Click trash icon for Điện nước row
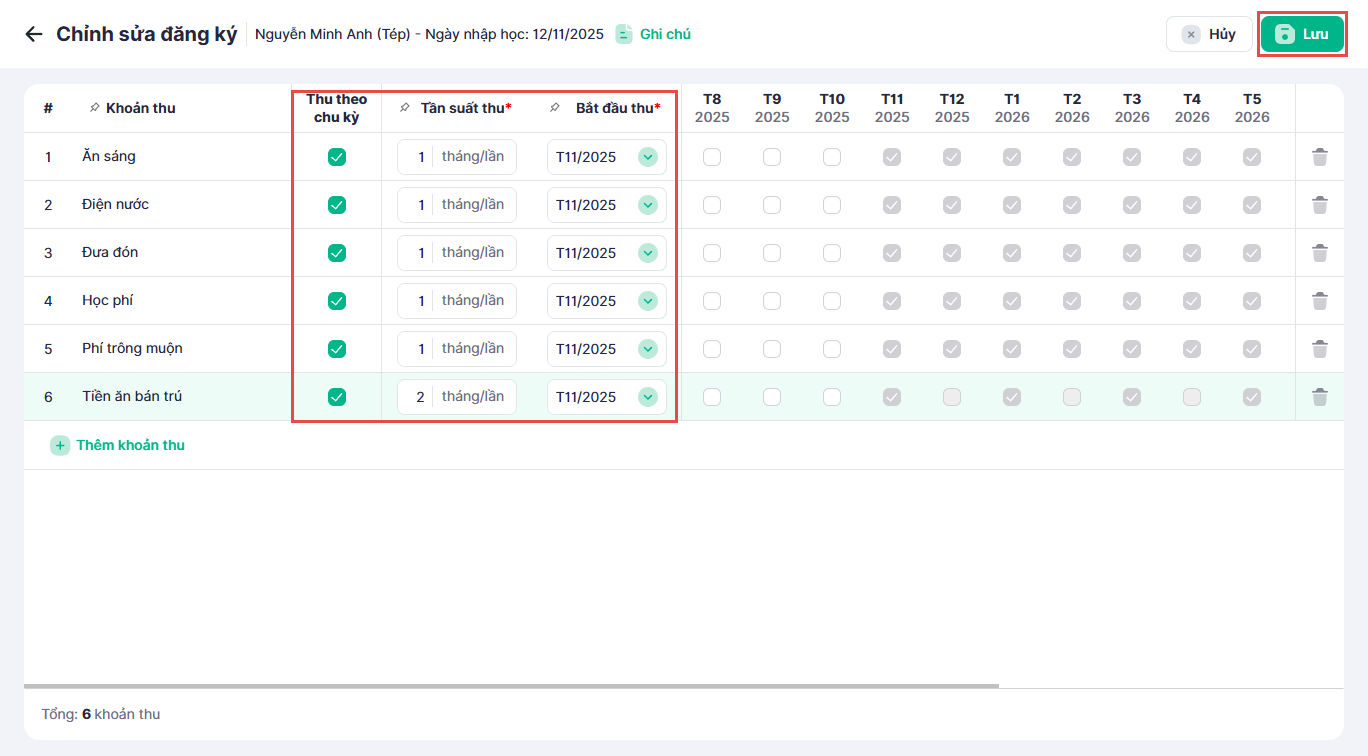Viewport: 1368px width, 756px height. point(1320,205)
